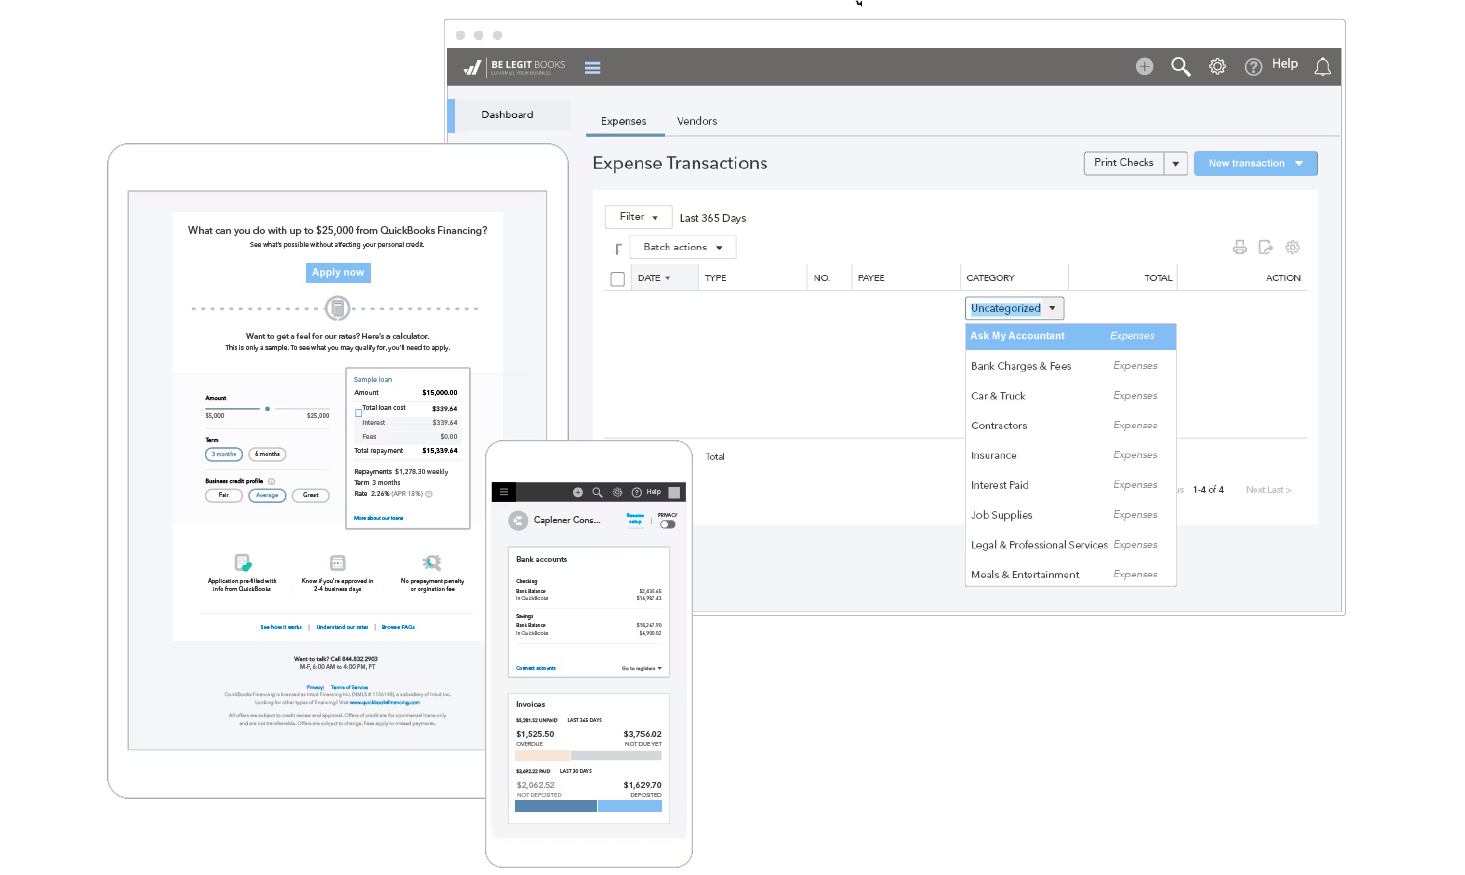Select the Great credit profile option
This screenshot has height=875, width=1465.
click(311, 495)
